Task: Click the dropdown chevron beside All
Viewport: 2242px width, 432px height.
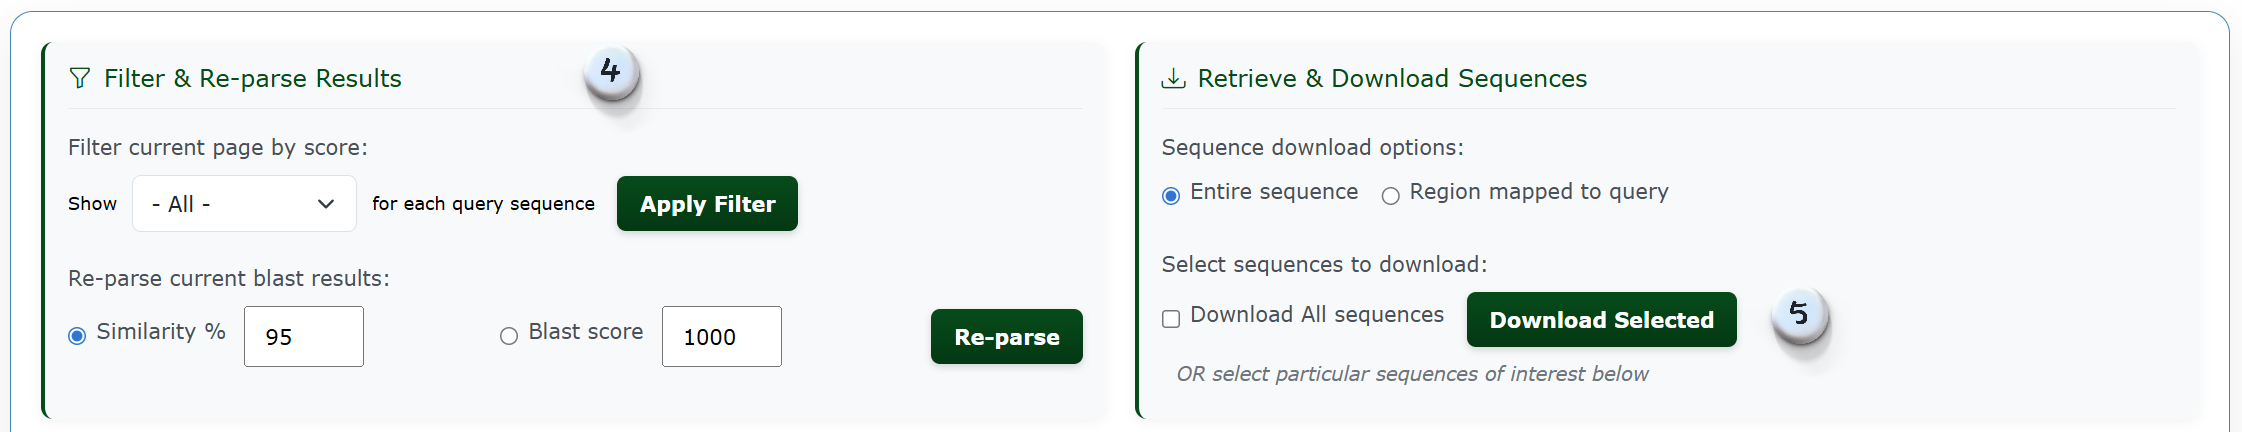Action: 326,204
